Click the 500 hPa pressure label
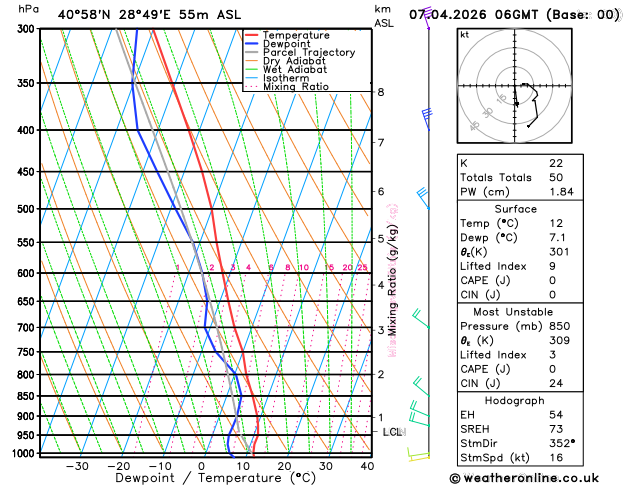 (28, 209)
